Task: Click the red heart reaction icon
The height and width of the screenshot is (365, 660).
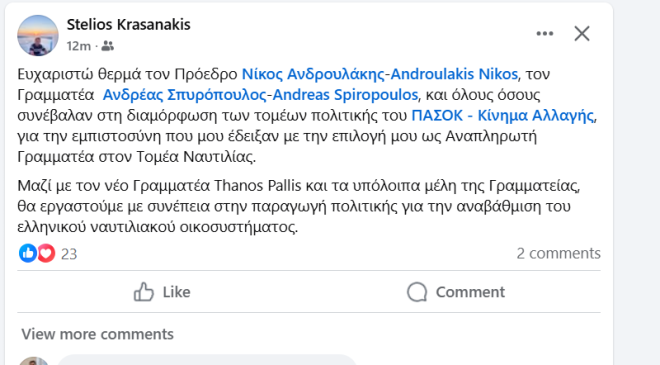Action: (46, 253)
